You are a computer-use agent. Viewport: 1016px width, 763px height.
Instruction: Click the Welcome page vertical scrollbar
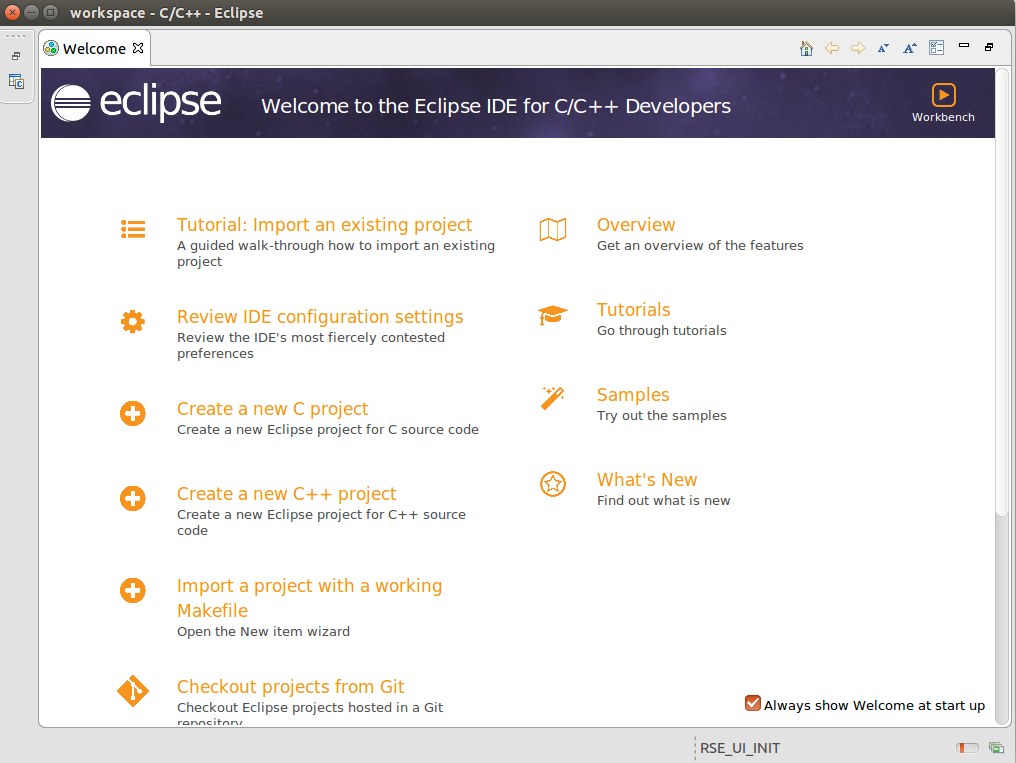[1002, 291]
